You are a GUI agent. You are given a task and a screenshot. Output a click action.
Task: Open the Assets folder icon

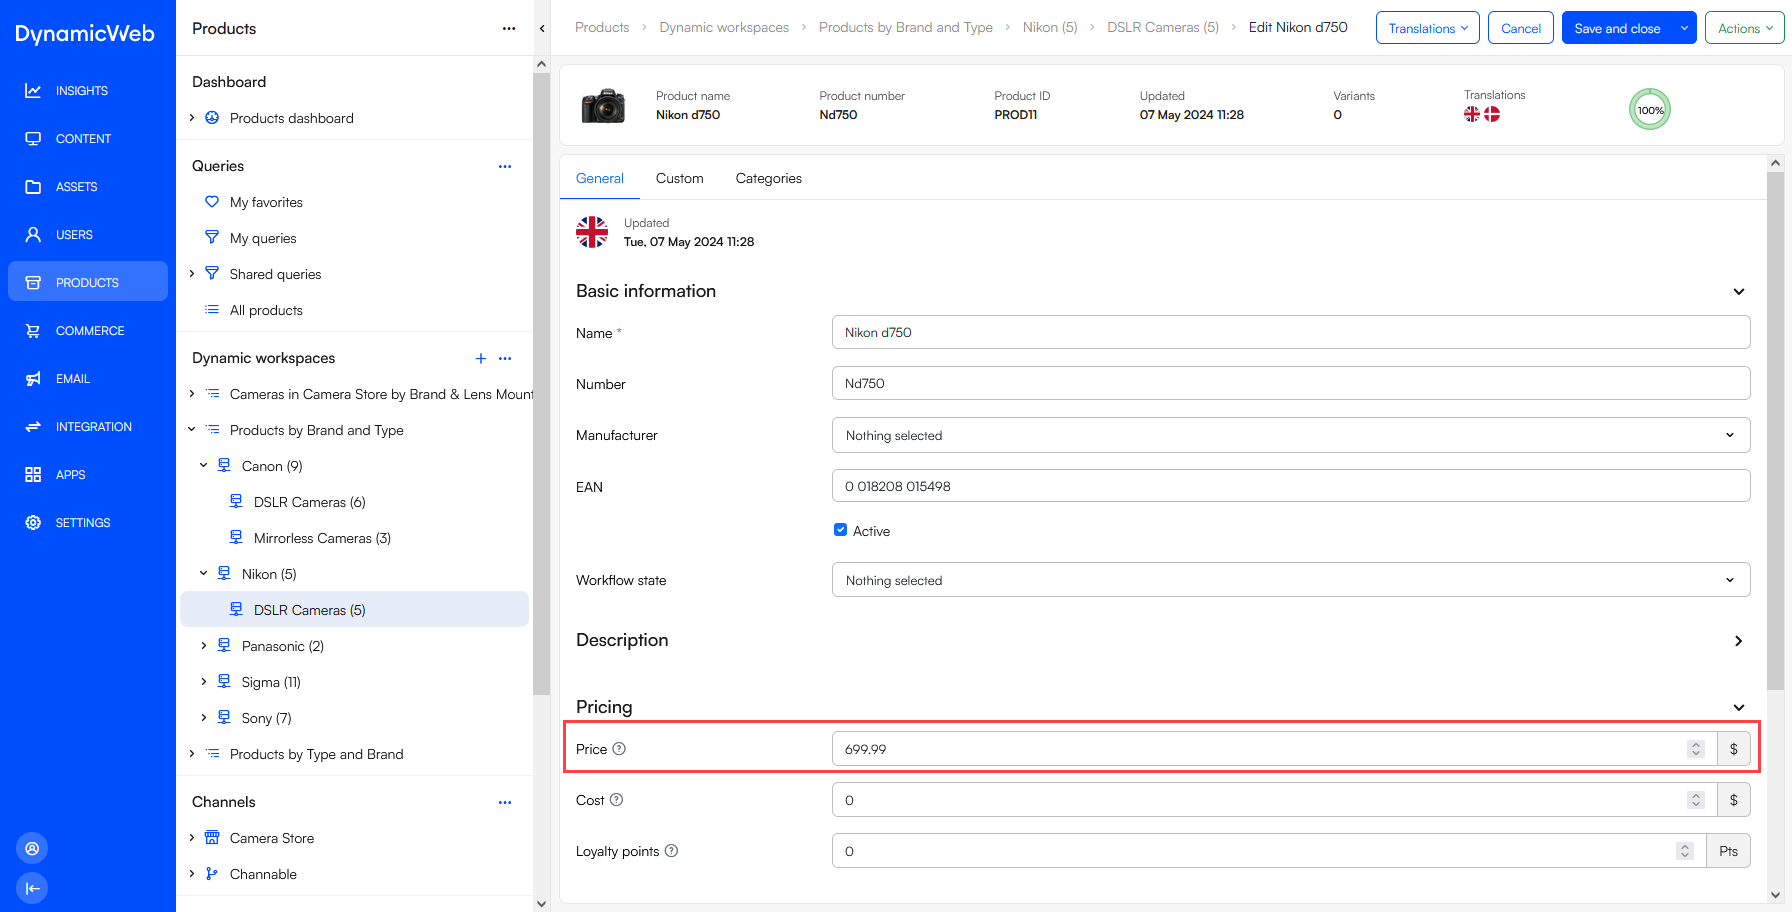click(33, 187)
